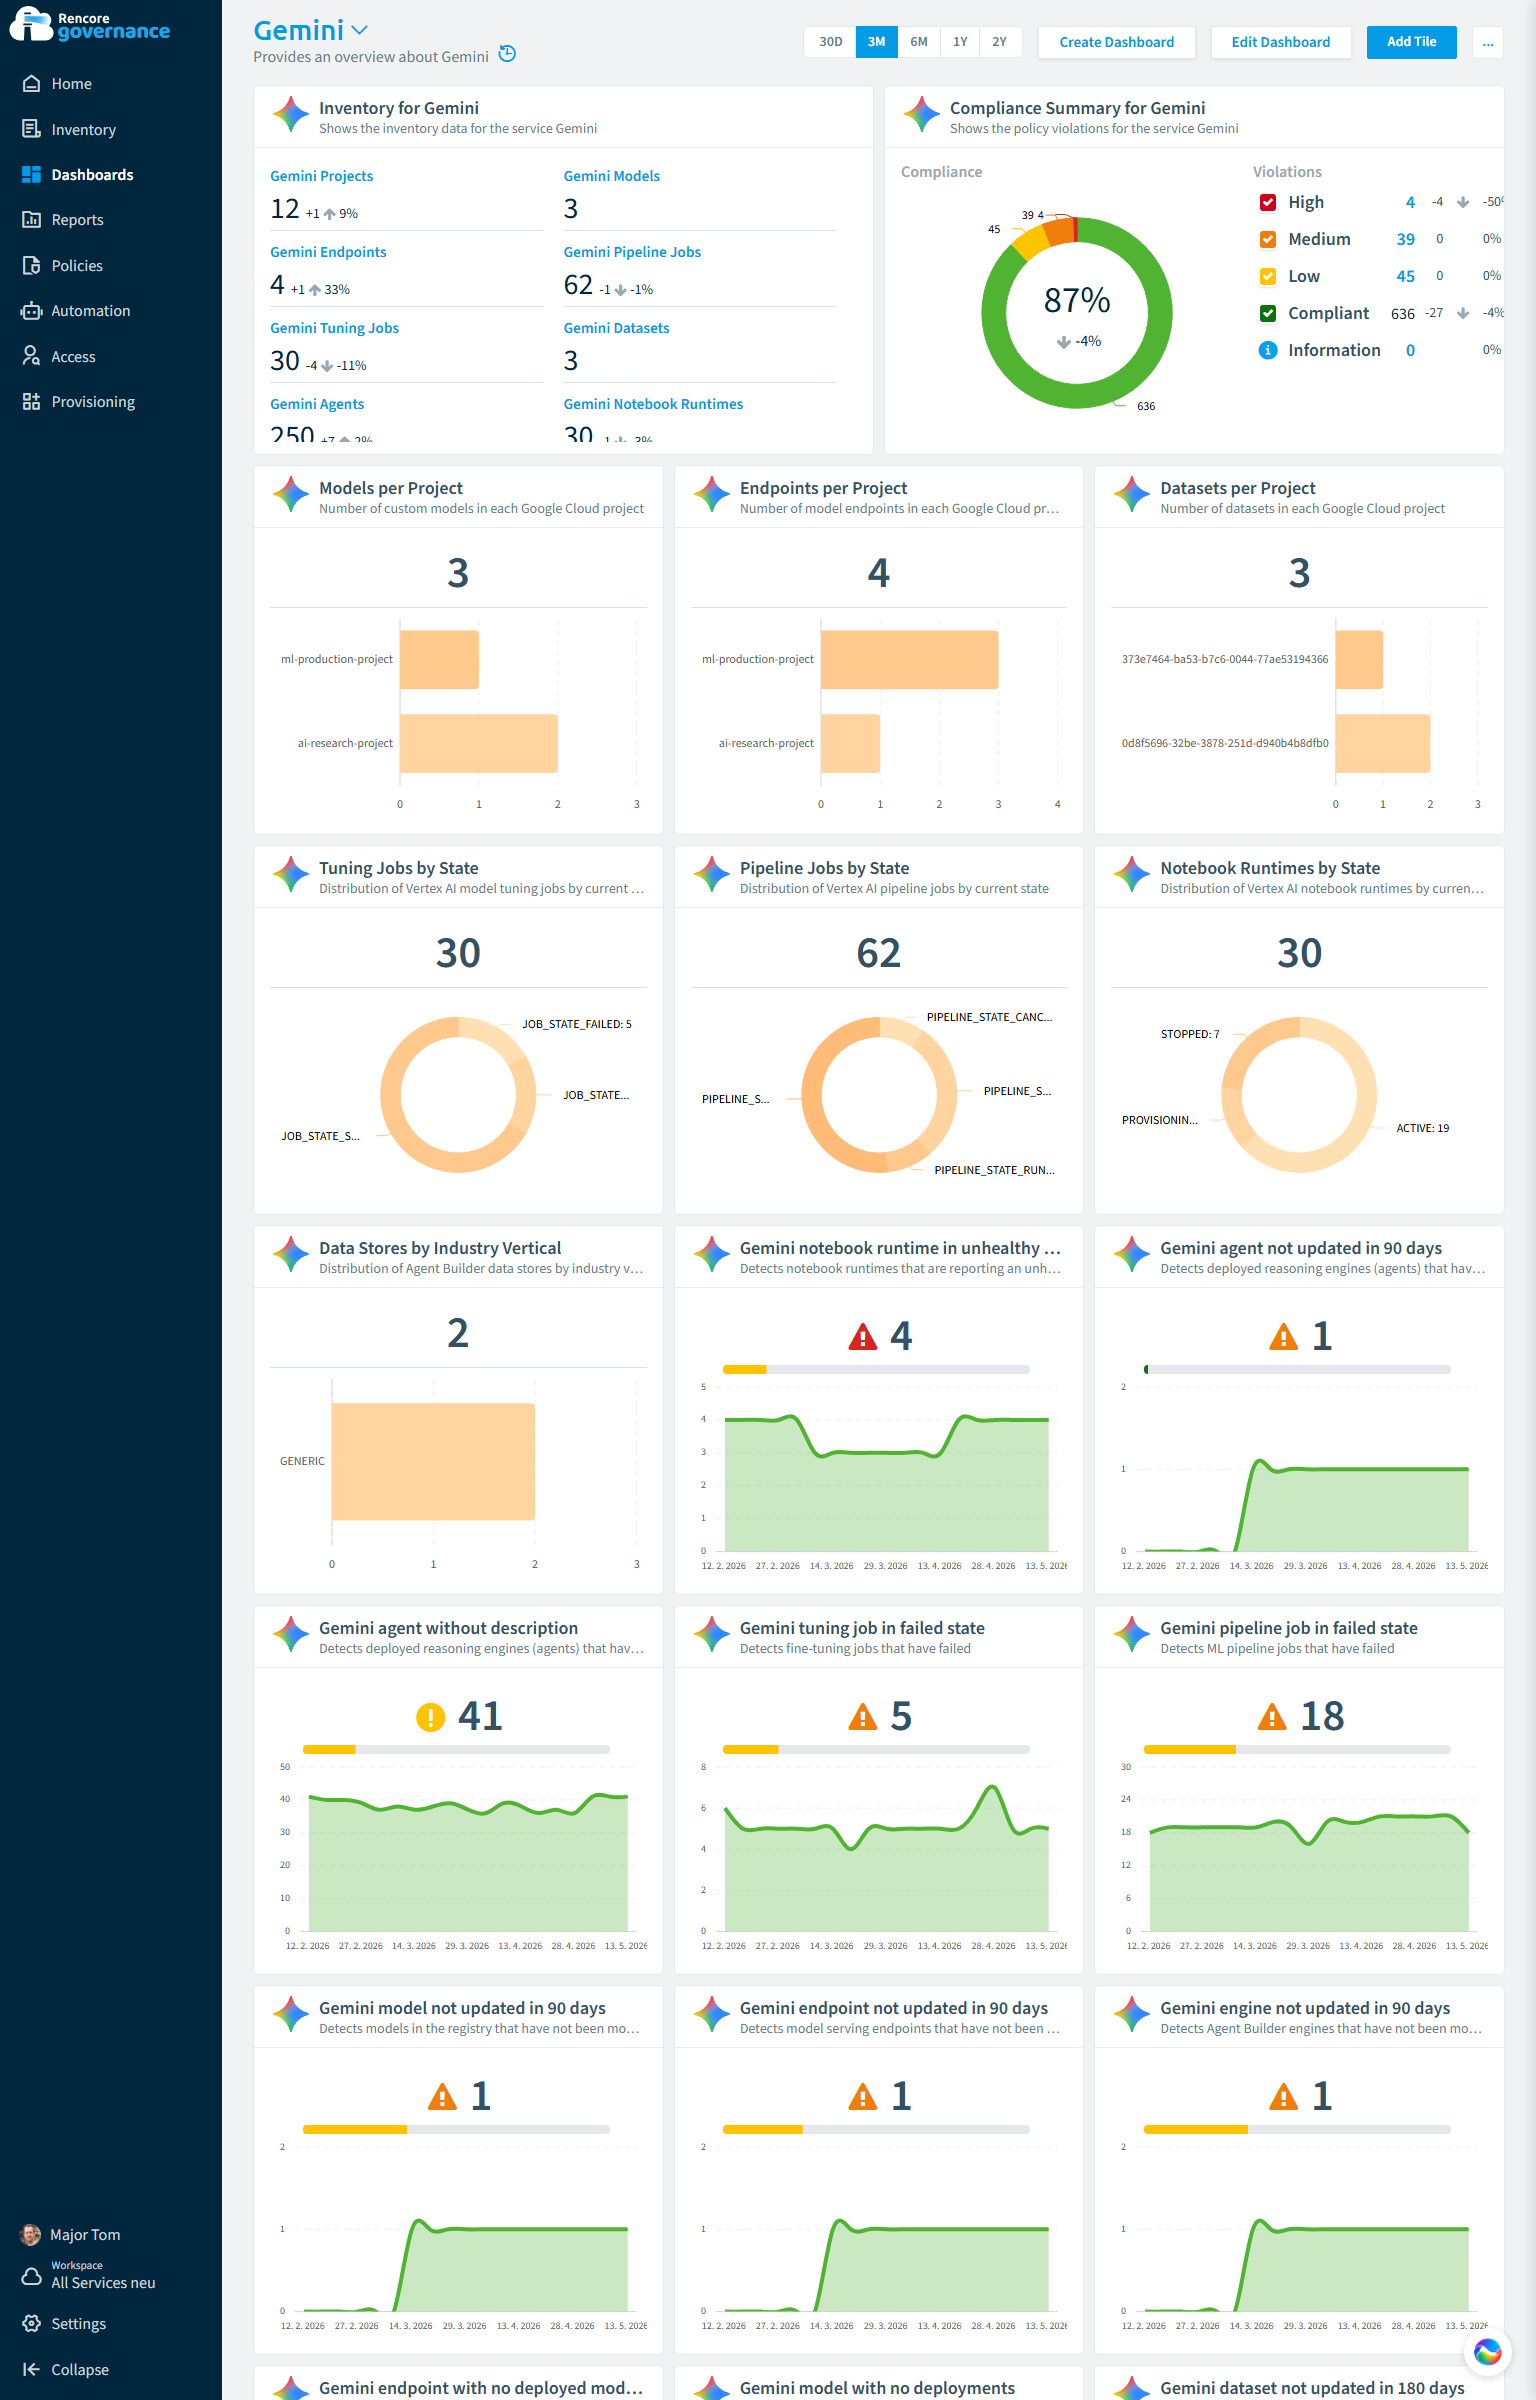Open the more options ellipsis menu
The height and width of the screenshot is (2400, 1536).
(1488, 42)
